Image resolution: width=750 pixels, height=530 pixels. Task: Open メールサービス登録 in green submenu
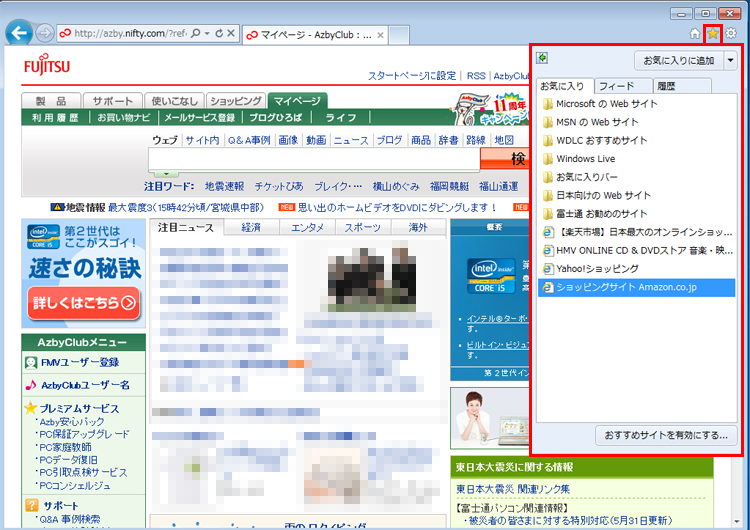tap(200, 118)
